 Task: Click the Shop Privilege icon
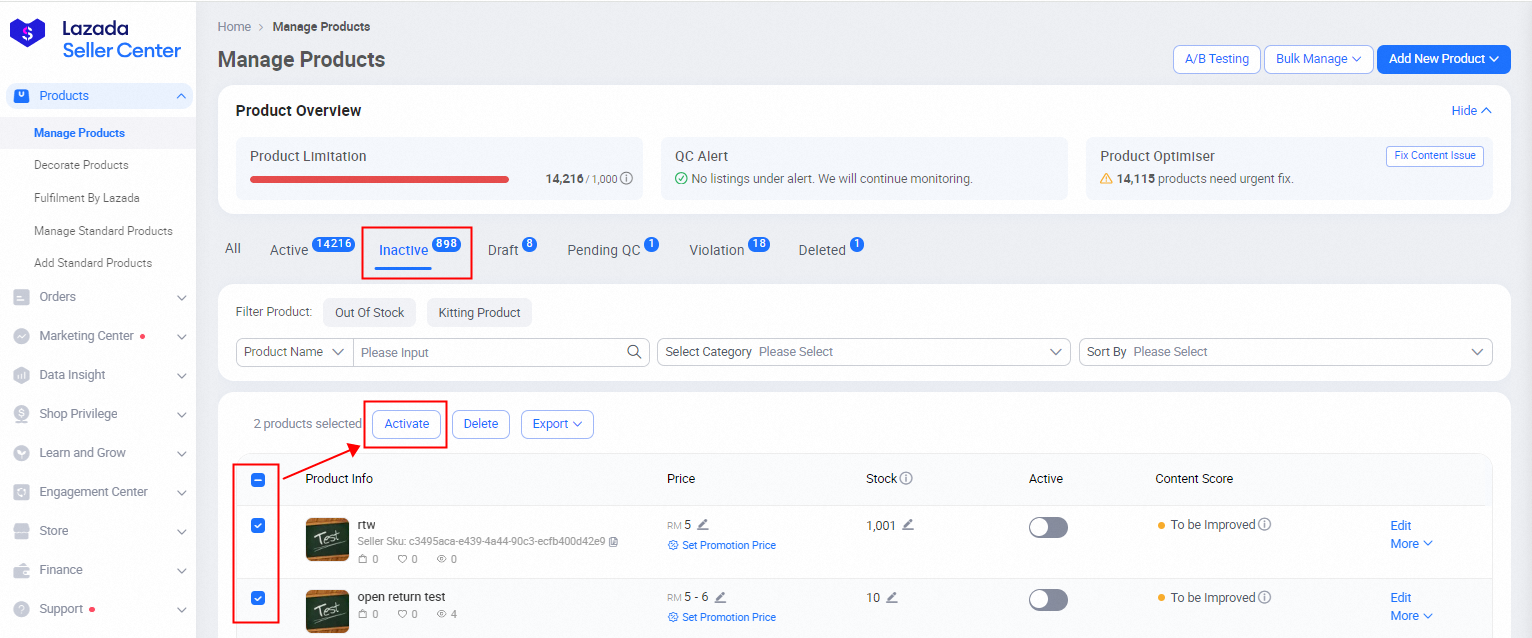pos(22,413)
